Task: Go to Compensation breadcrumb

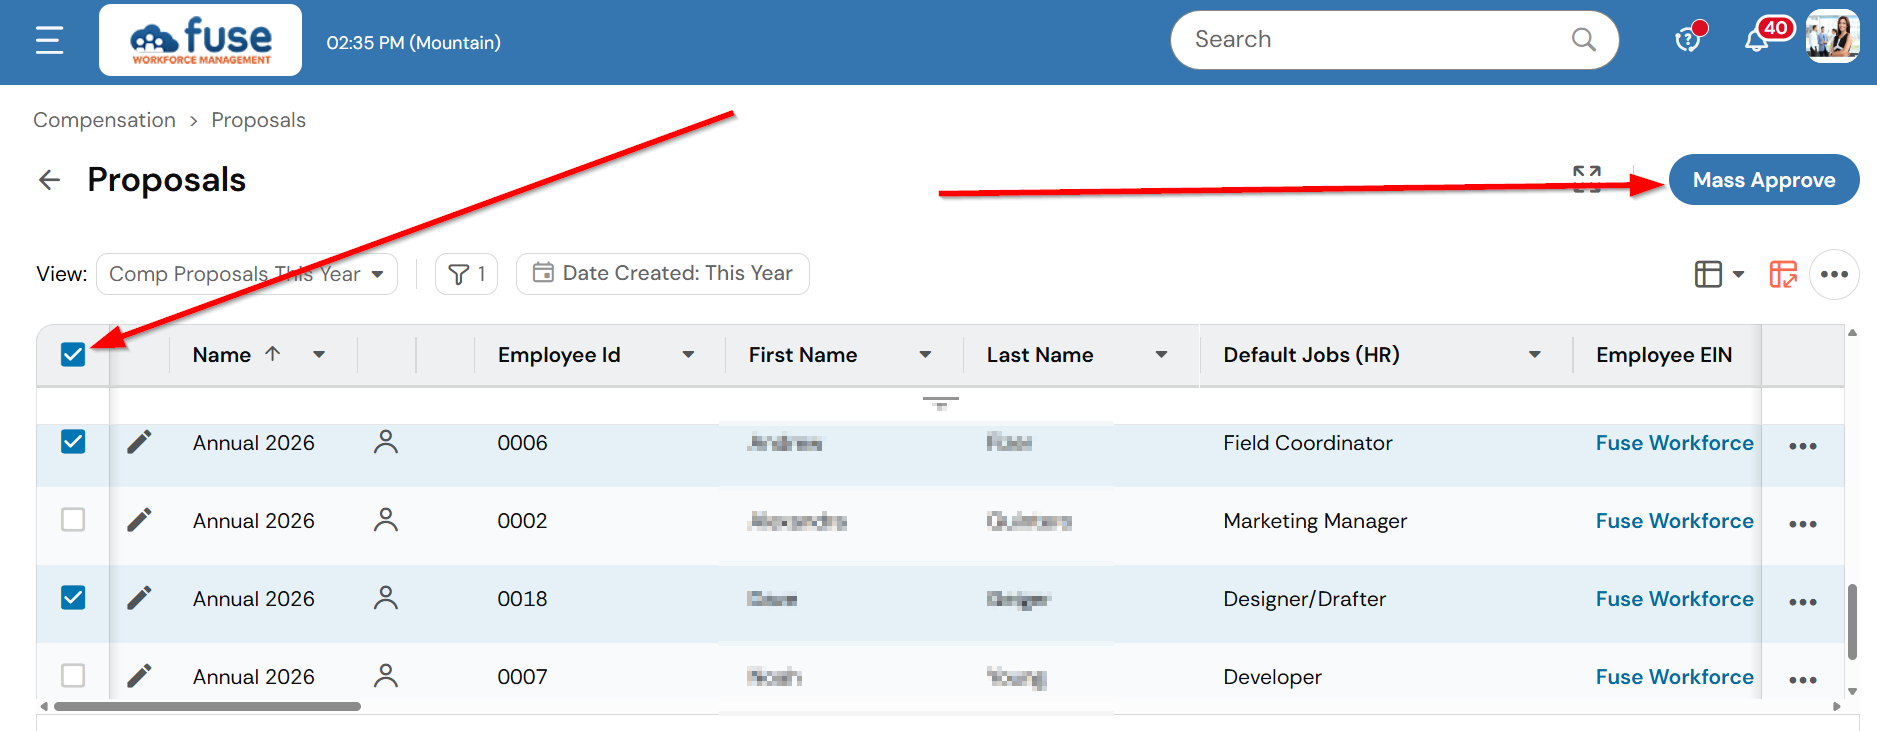Action: click(104, 120)
